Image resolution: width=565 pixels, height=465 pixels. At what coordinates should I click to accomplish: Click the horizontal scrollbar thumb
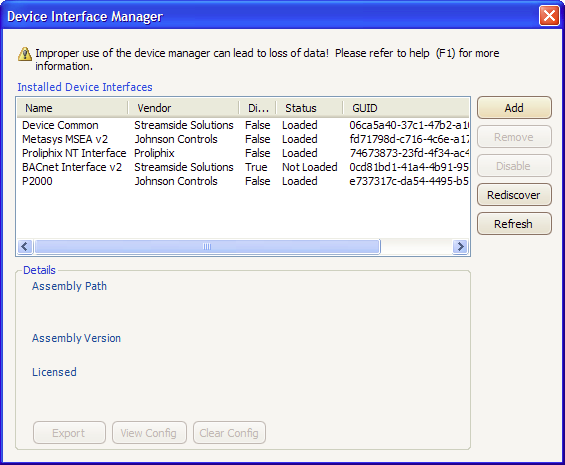tap(207, 247)
